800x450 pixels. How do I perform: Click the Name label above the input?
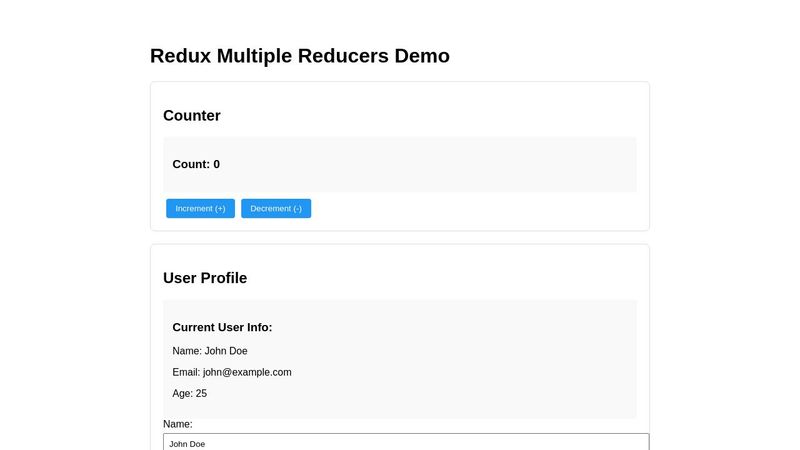tap(177, 424)
